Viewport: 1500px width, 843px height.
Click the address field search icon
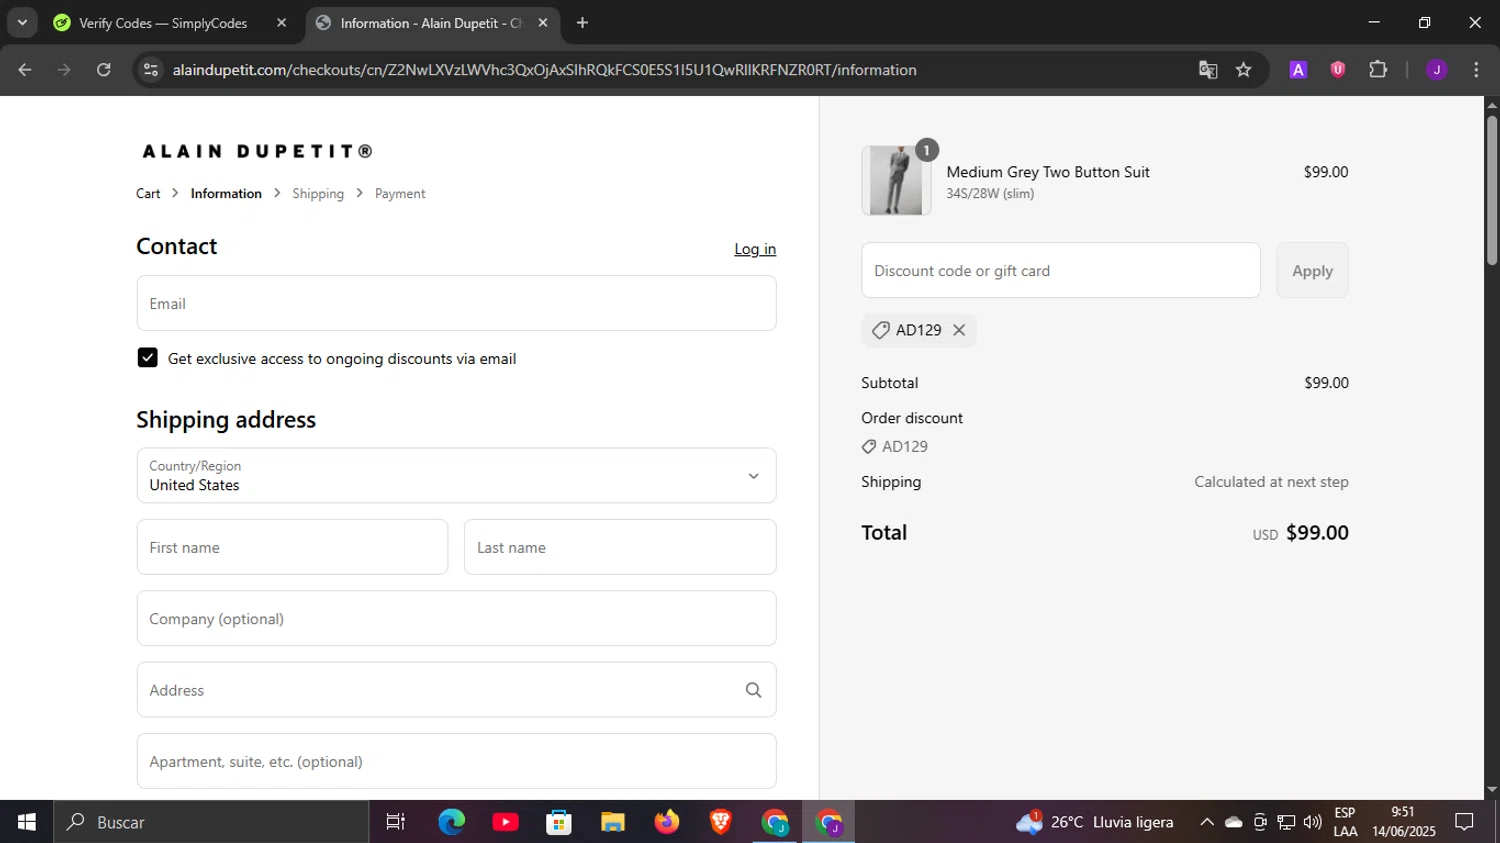(753, 690)
